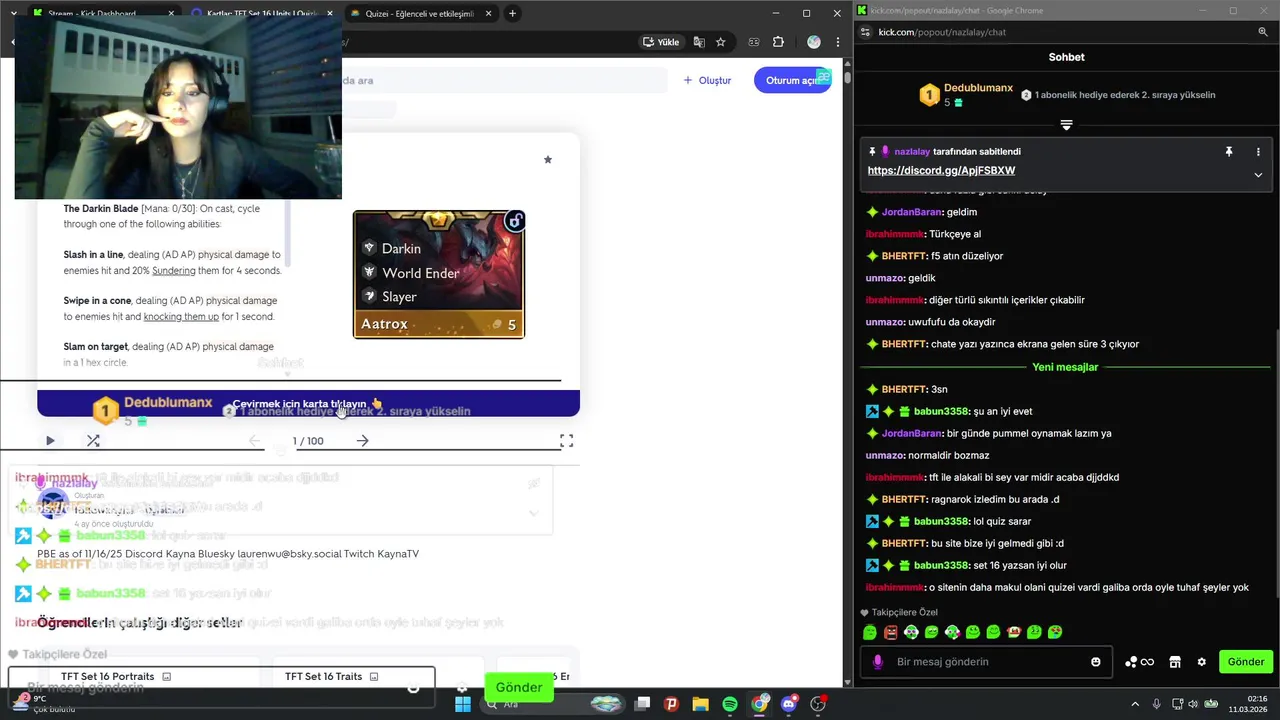The height and width of the screenshot is (720, 1280).
Task: Click babun3358 in lol quiz sarar message
Action: point(941,521)
